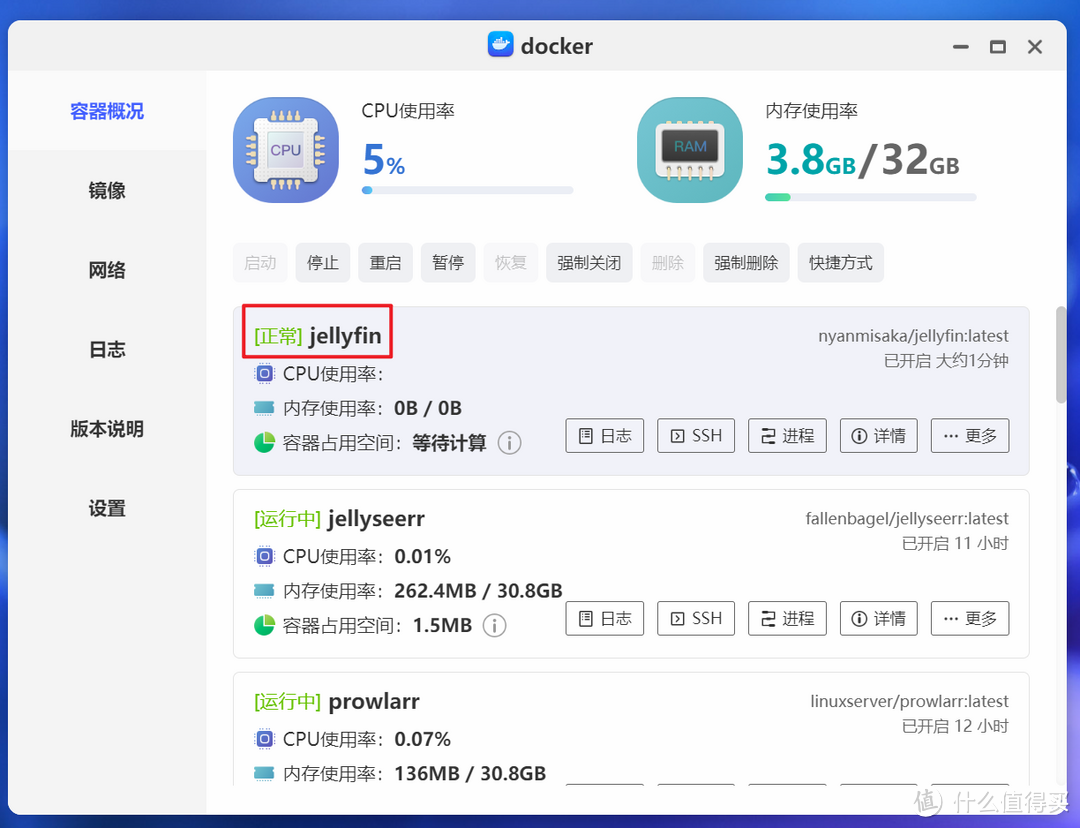View 进程 processes for the jellyfin container
This screenshot has height=828, width=1080.
click(787, 435)
